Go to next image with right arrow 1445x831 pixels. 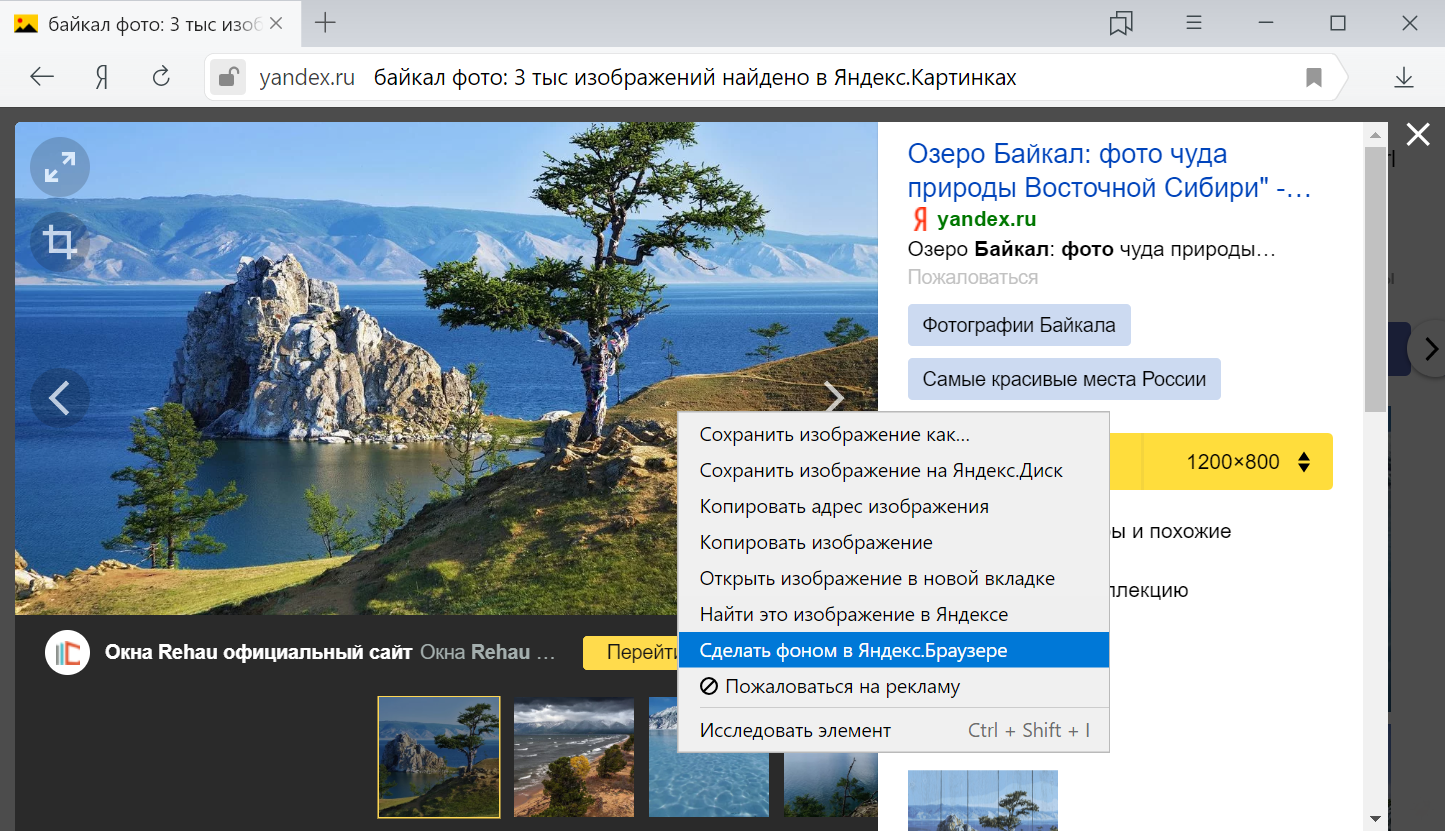833,398
